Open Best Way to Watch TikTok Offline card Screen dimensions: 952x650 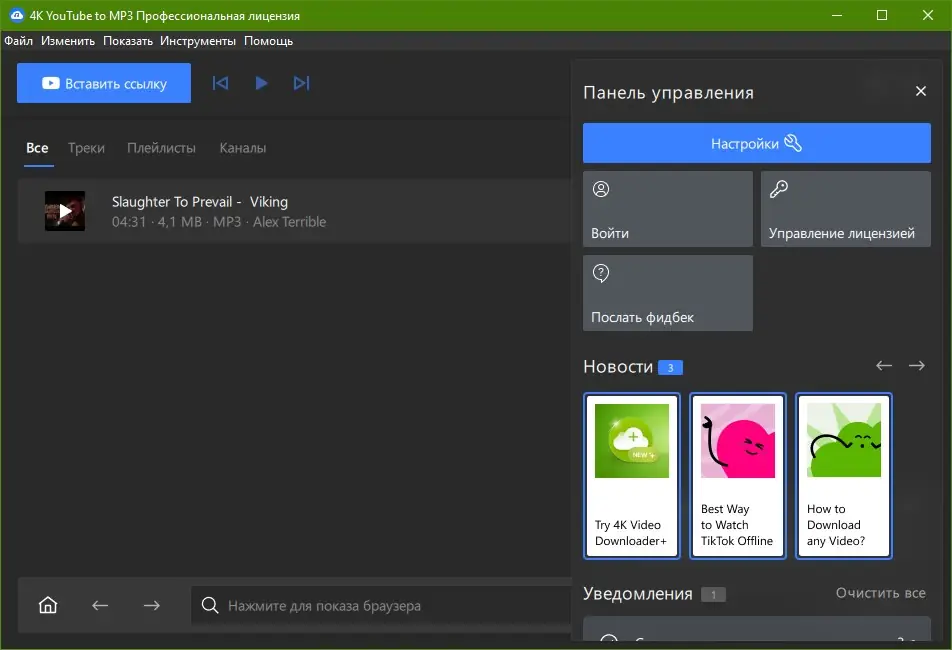[738, 476]
